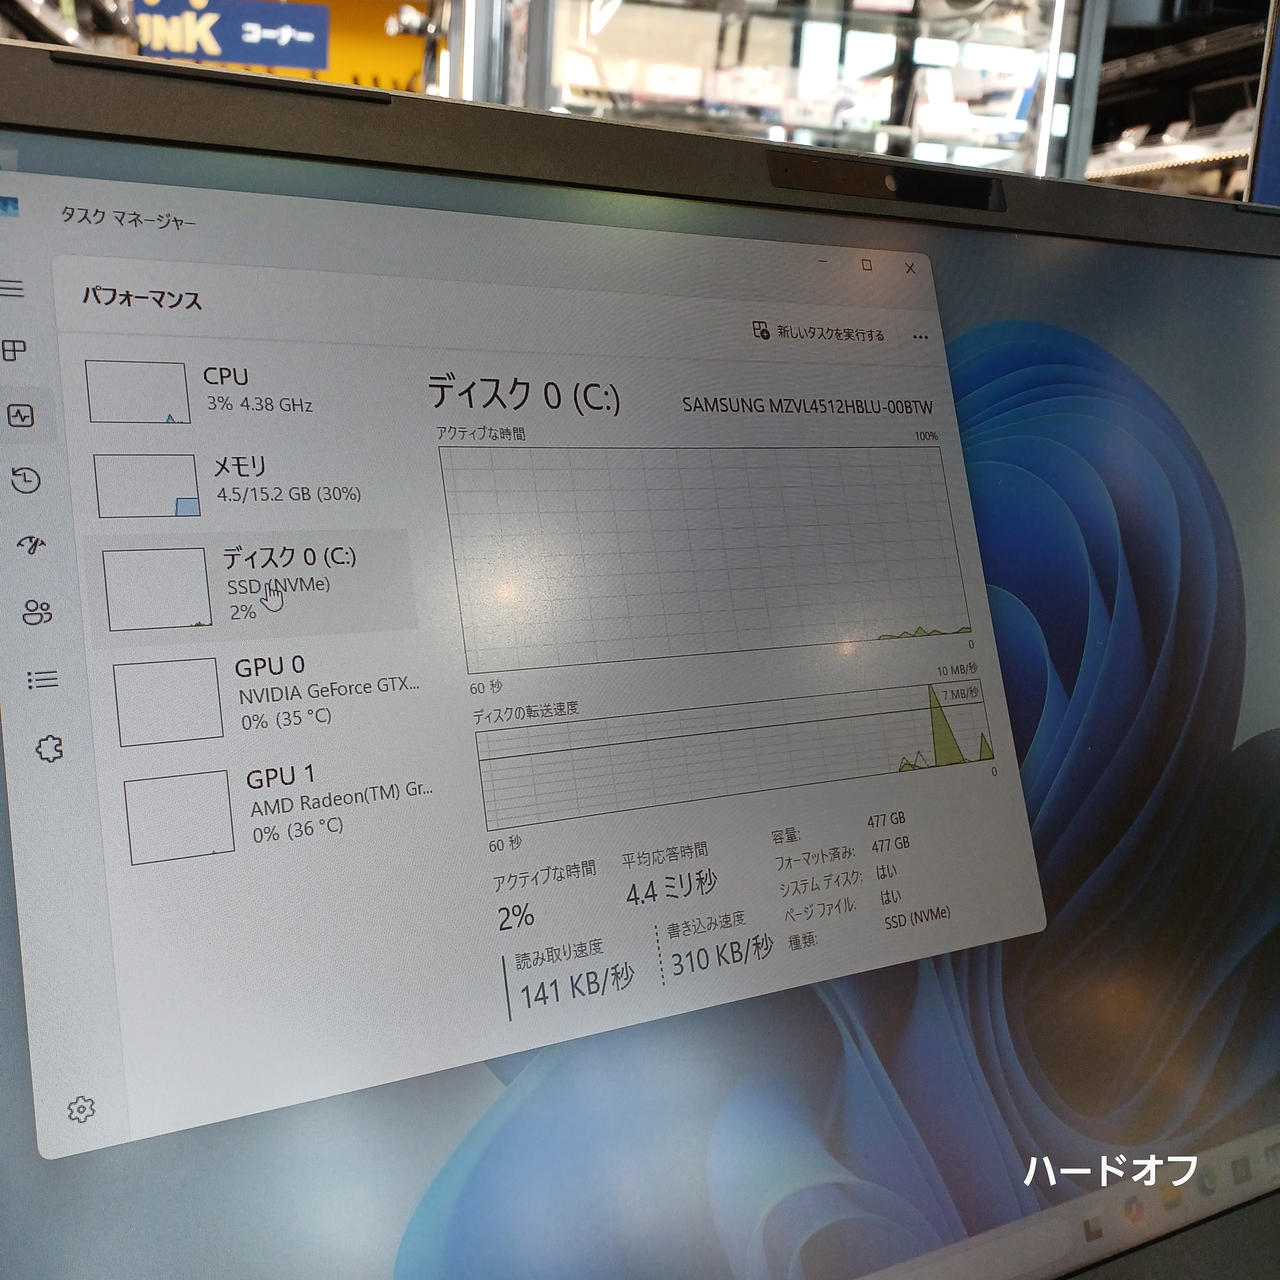The width and height of the screenshot is (1280, 1280).
Task: Open the Startup apps icon in sidebar
Action: [32, 545]
